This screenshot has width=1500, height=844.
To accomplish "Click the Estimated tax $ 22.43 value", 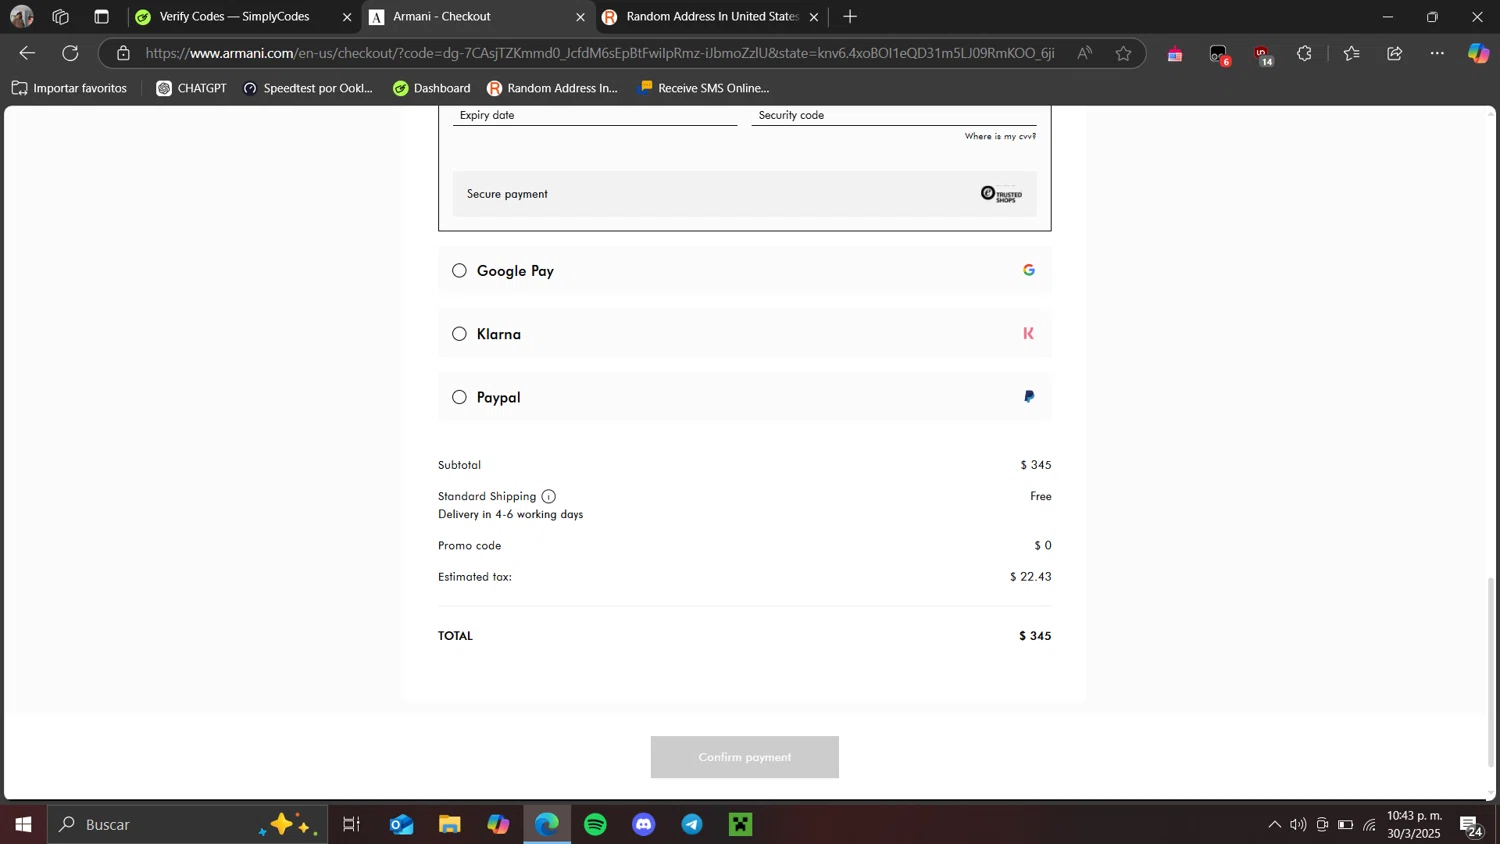I will pyautogui.click(x=1030, y=577).
